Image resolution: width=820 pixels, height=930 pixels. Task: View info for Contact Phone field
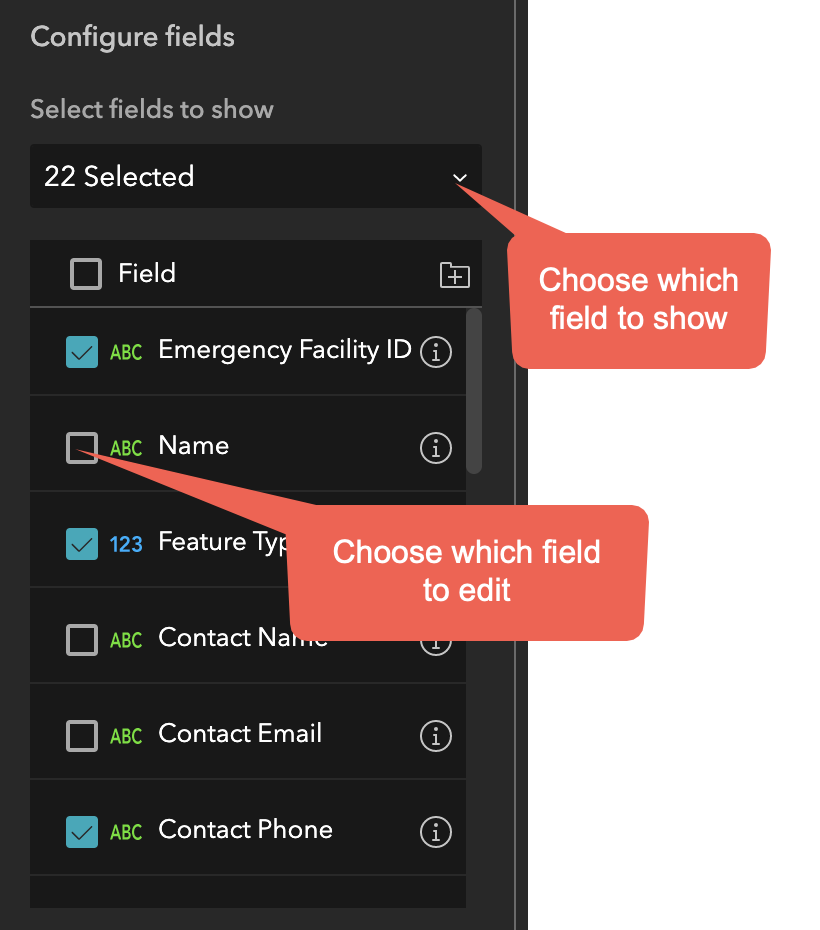[435, 831]
